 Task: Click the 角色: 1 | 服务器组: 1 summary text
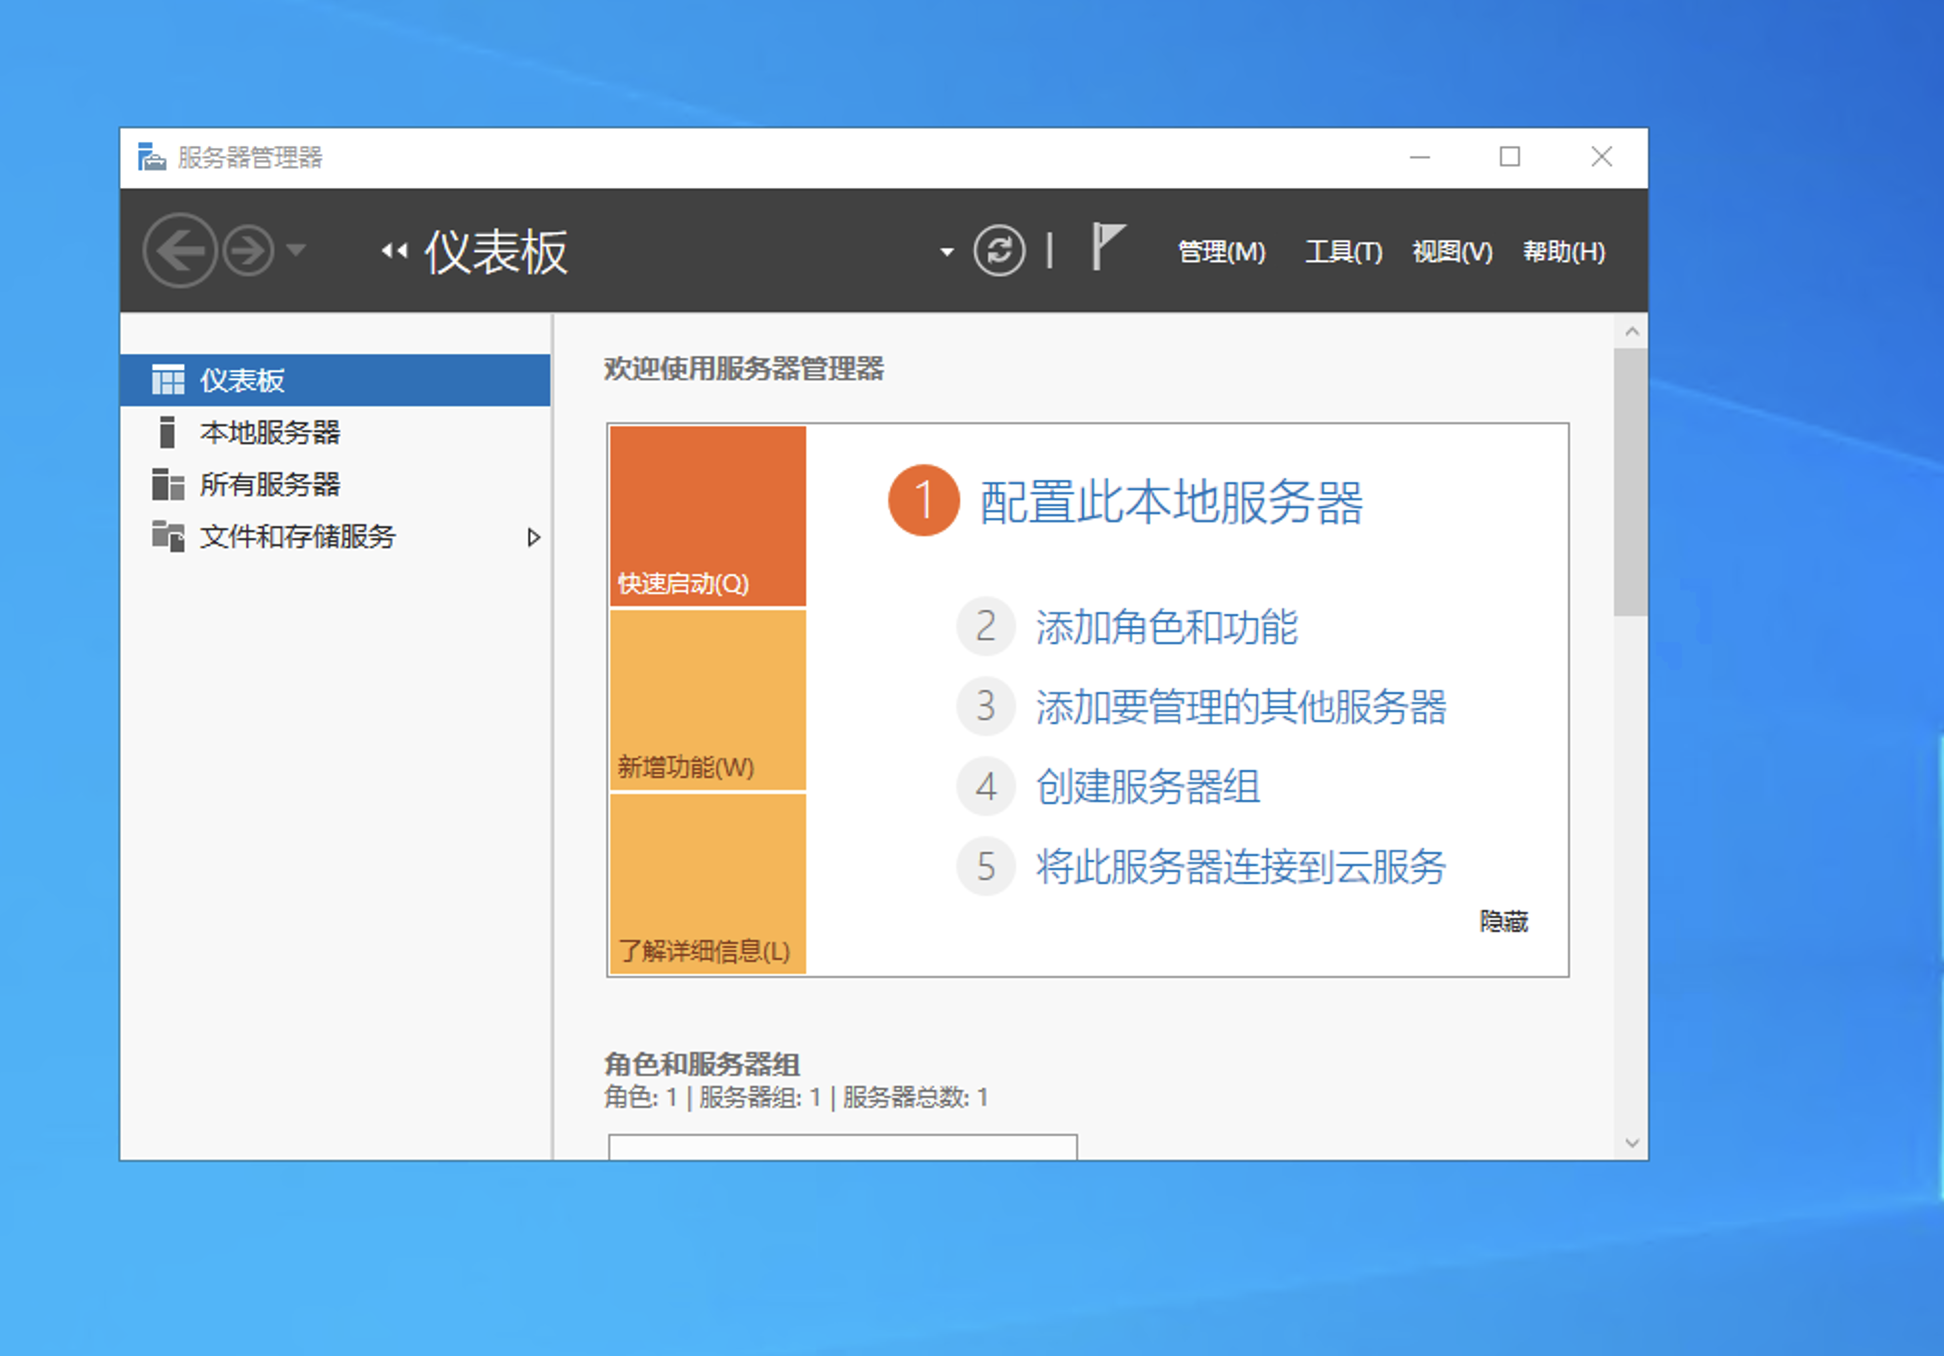(796, 1097)
